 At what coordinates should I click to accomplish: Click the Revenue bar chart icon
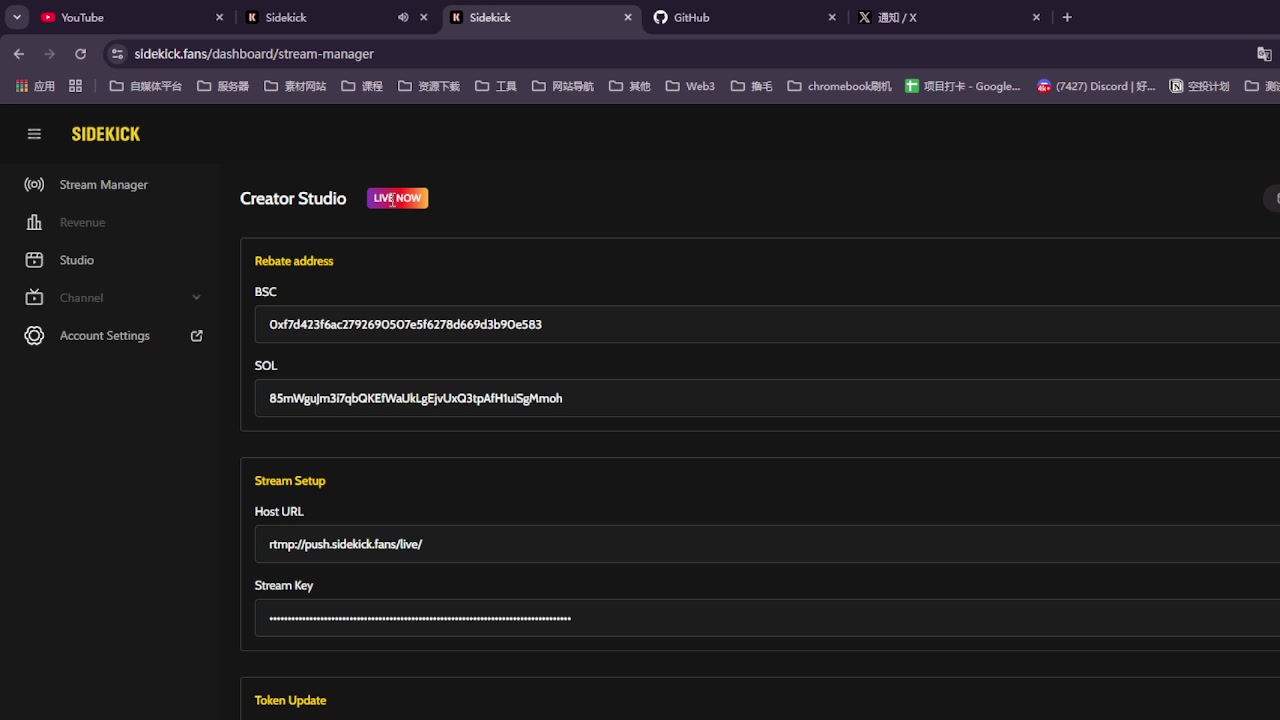(x=34, y=222)
